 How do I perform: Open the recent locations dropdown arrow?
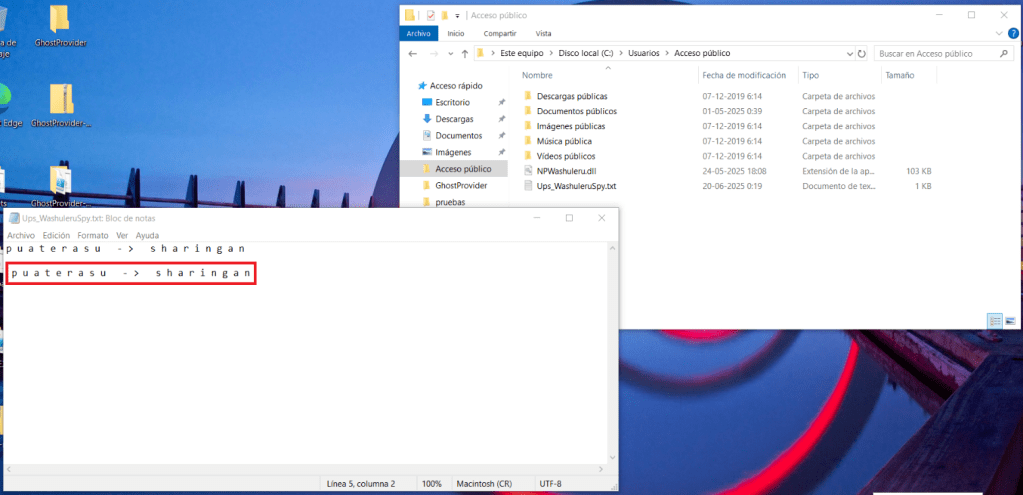tap(449, 53)
